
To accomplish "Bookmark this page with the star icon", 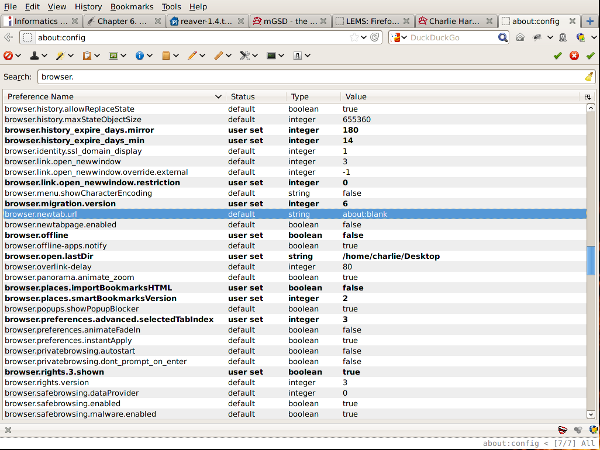I will tap(354, 38).
